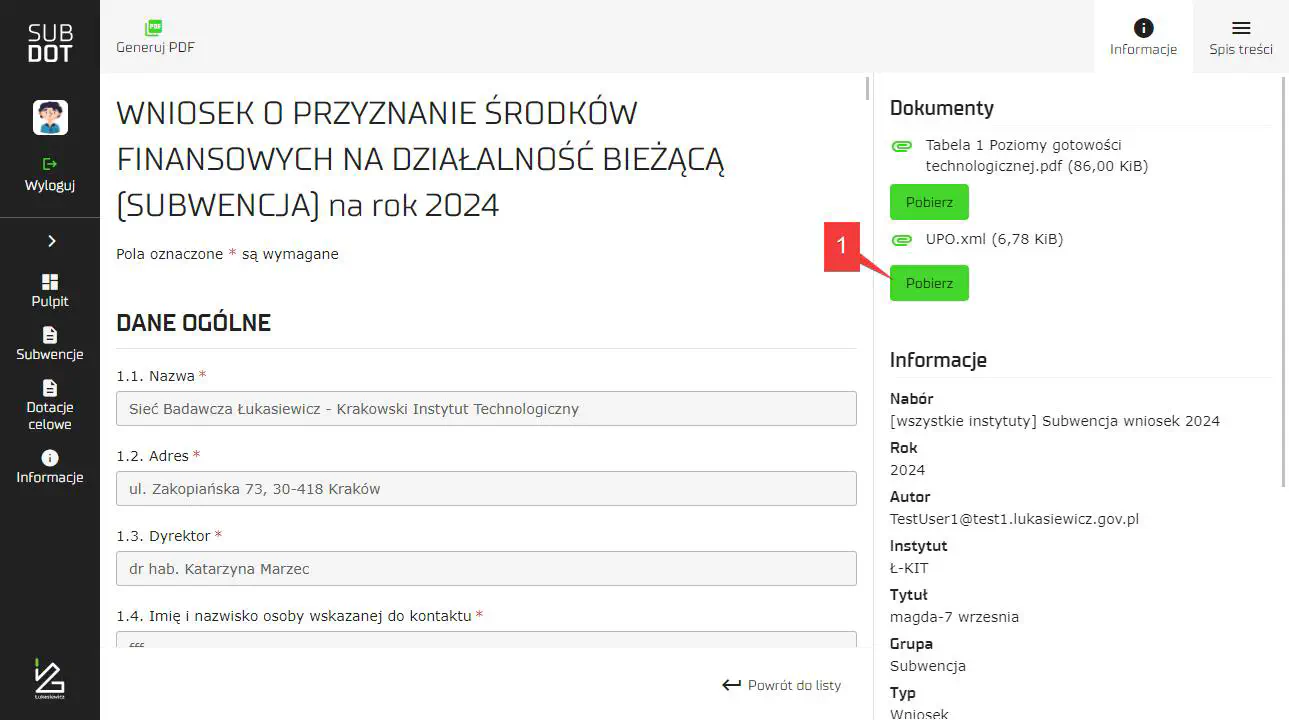Download the UPO.xml file

[929, 283]
